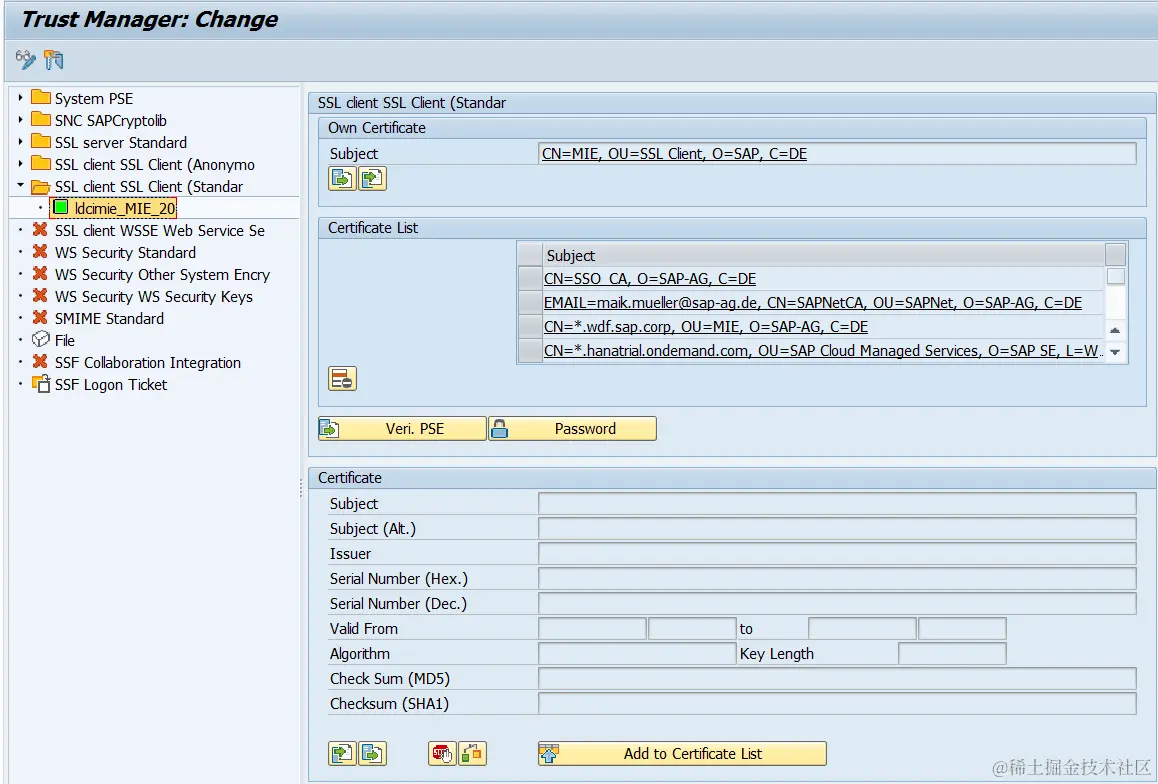1158x784 pixels.
Task: Select SSL client WSSE Web Service Se entry
Action: coord(160,230)
